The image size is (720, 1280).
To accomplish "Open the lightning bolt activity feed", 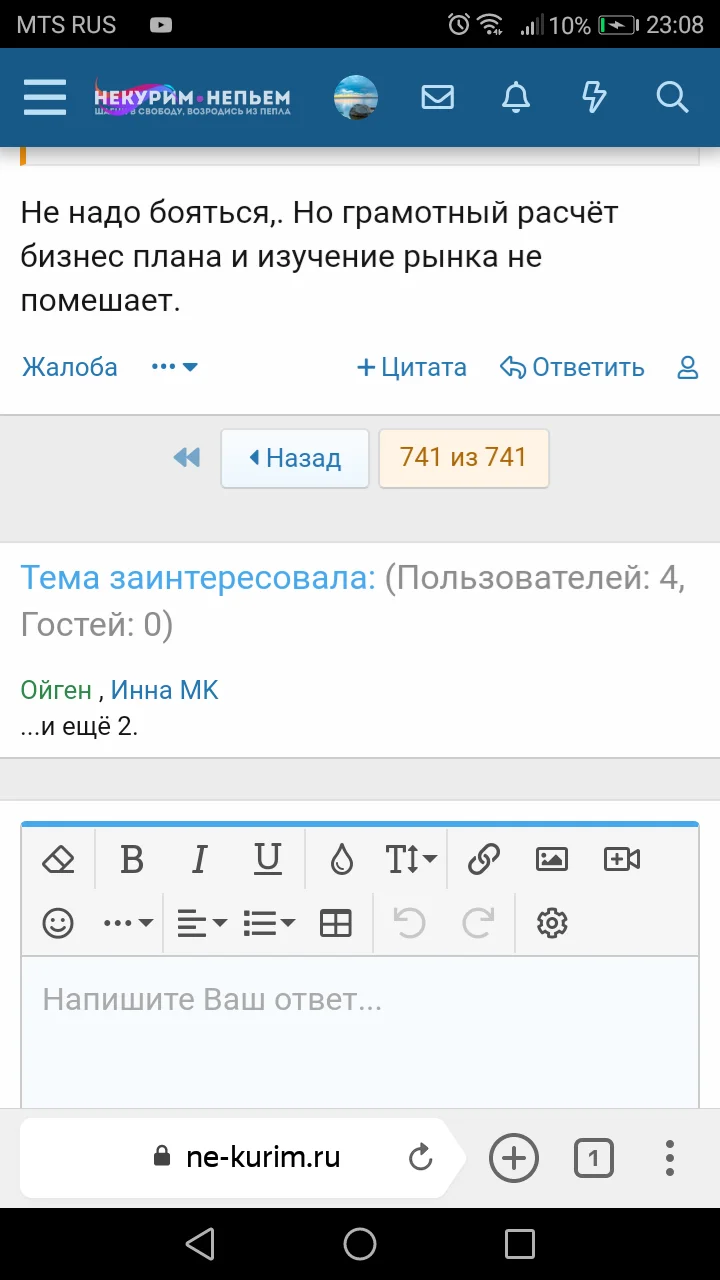I will coord(594,97).
